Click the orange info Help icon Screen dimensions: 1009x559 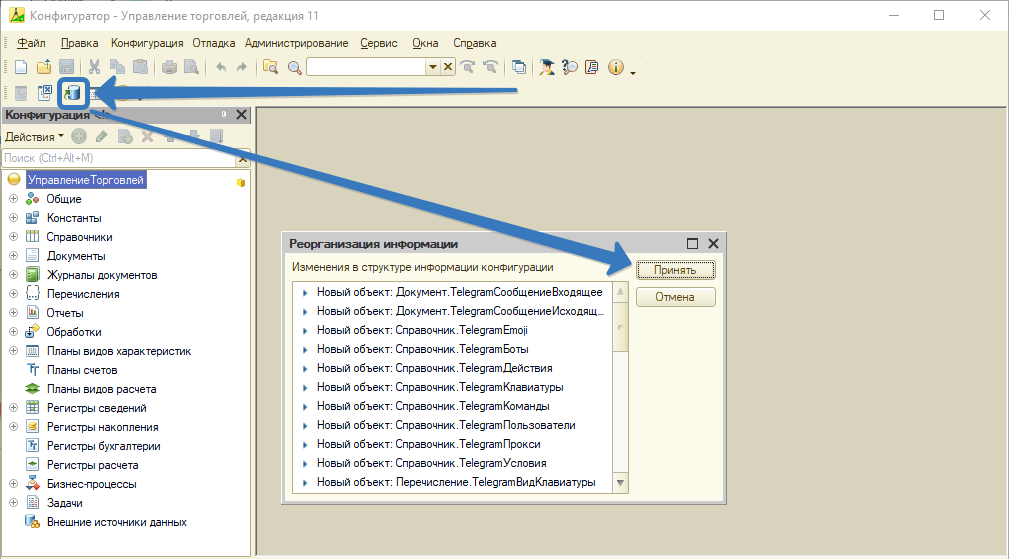coord(615,67)
